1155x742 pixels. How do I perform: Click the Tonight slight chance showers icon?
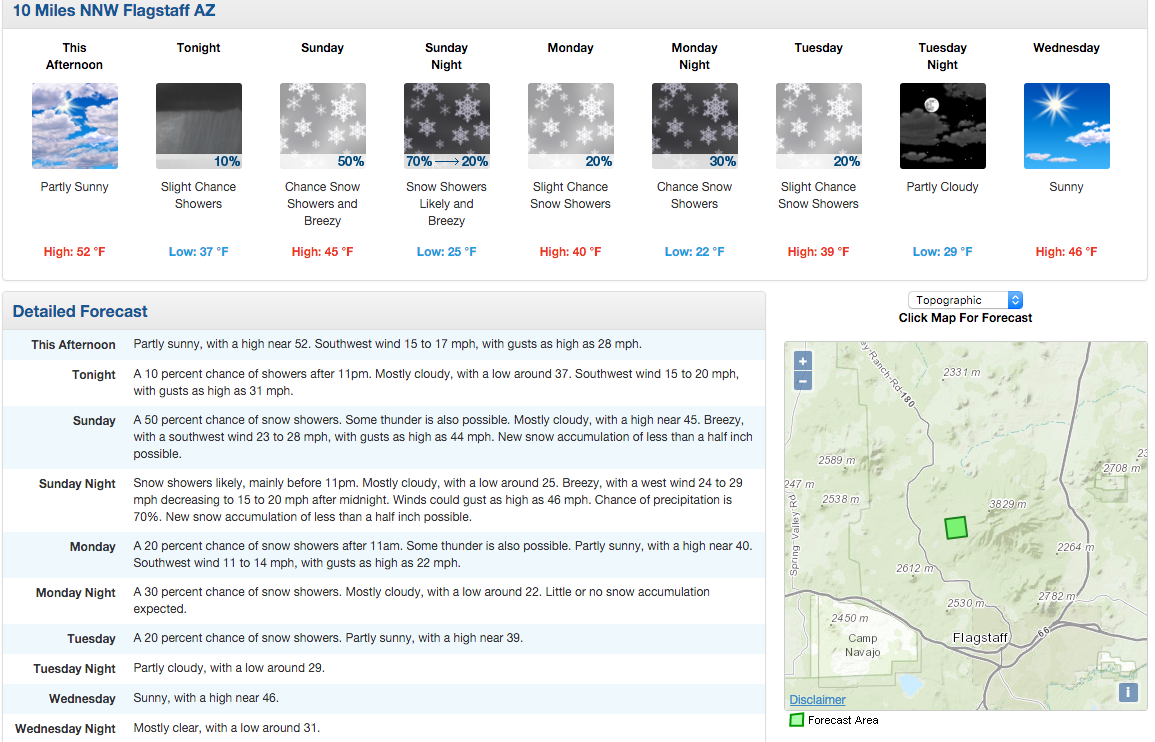coord(199,126)
